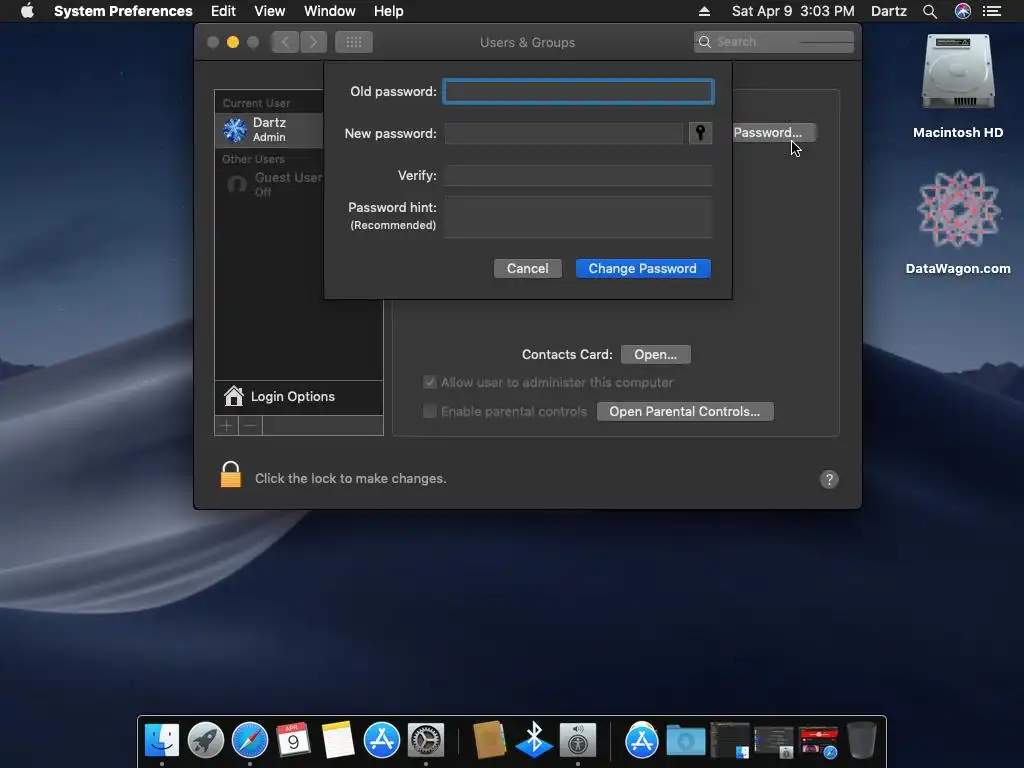Click the Change Password button
This screenshot has height=768, width=1024.
643,268
